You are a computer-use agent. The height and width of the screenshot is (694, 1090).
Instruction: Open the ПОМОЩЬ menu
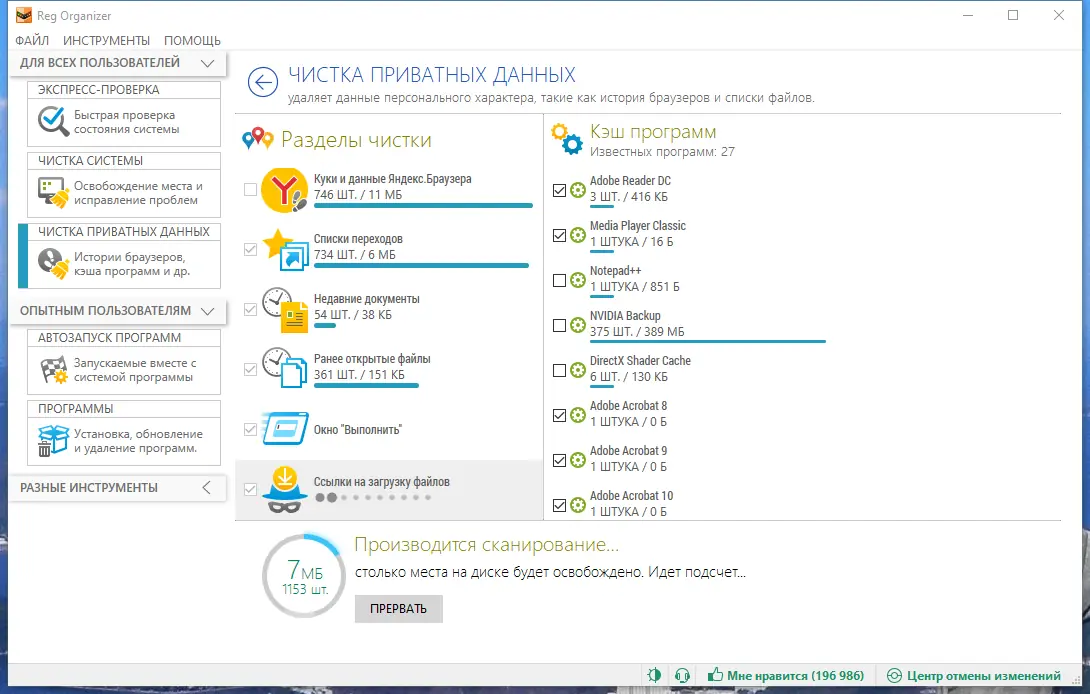pyautogui.click(x=193, y=40)
